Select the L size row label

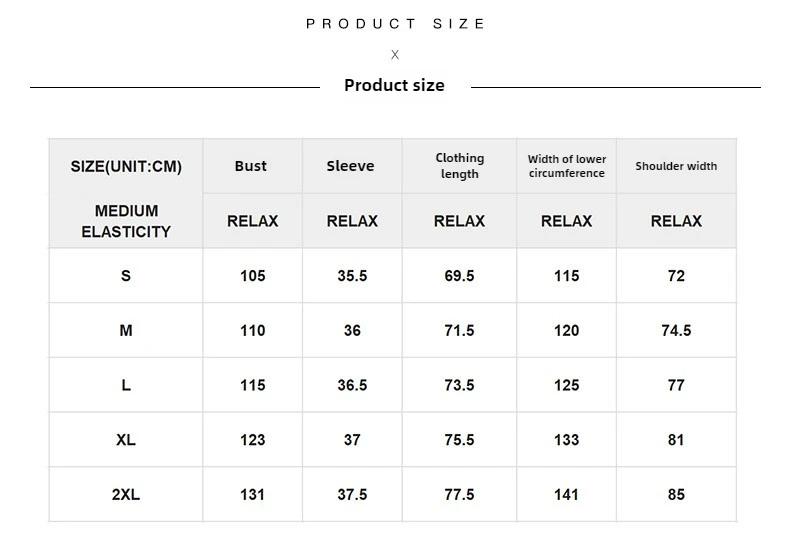click(126, 385)
